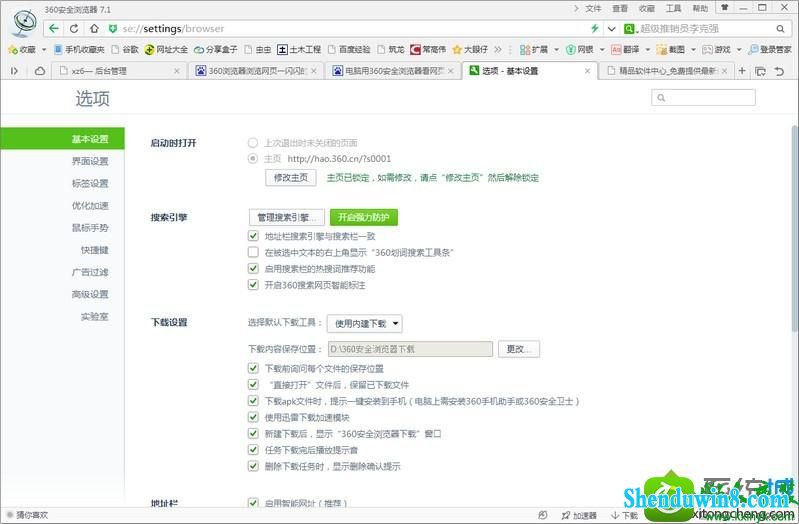The width and height of the screenshot is (799, 524).
Task: Open 高级设置 in the sidebar
Action: (90, 294)
